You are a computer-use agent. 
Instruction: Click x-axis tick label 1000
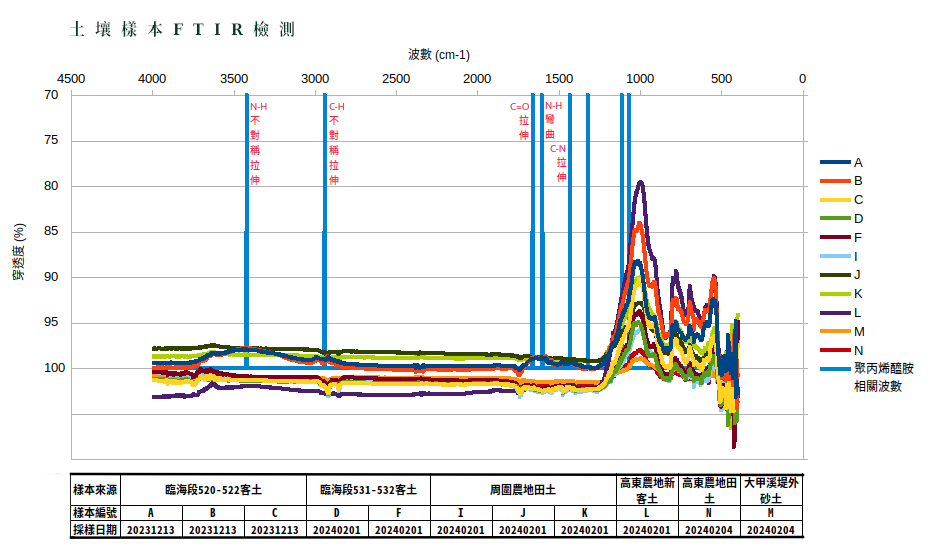click(x=640, y=79)
